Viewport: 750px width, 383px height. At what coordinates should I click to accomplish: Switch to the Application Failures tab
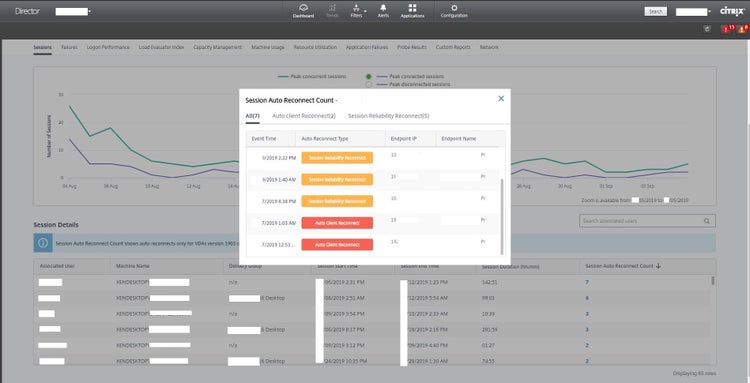[x=367, y=47]
